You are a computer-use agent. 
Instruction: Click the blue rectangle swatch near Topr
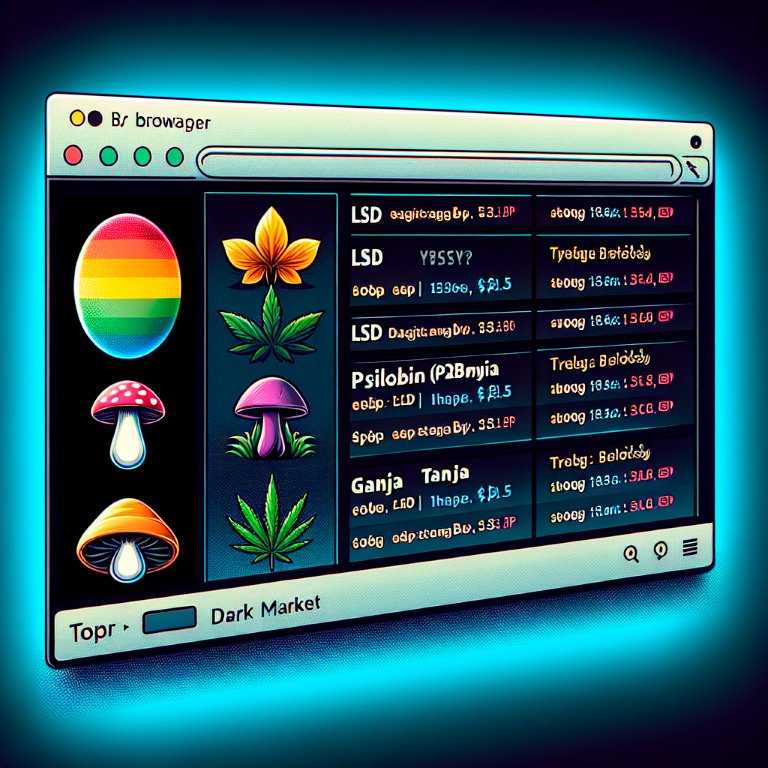(x=168, y=624)
